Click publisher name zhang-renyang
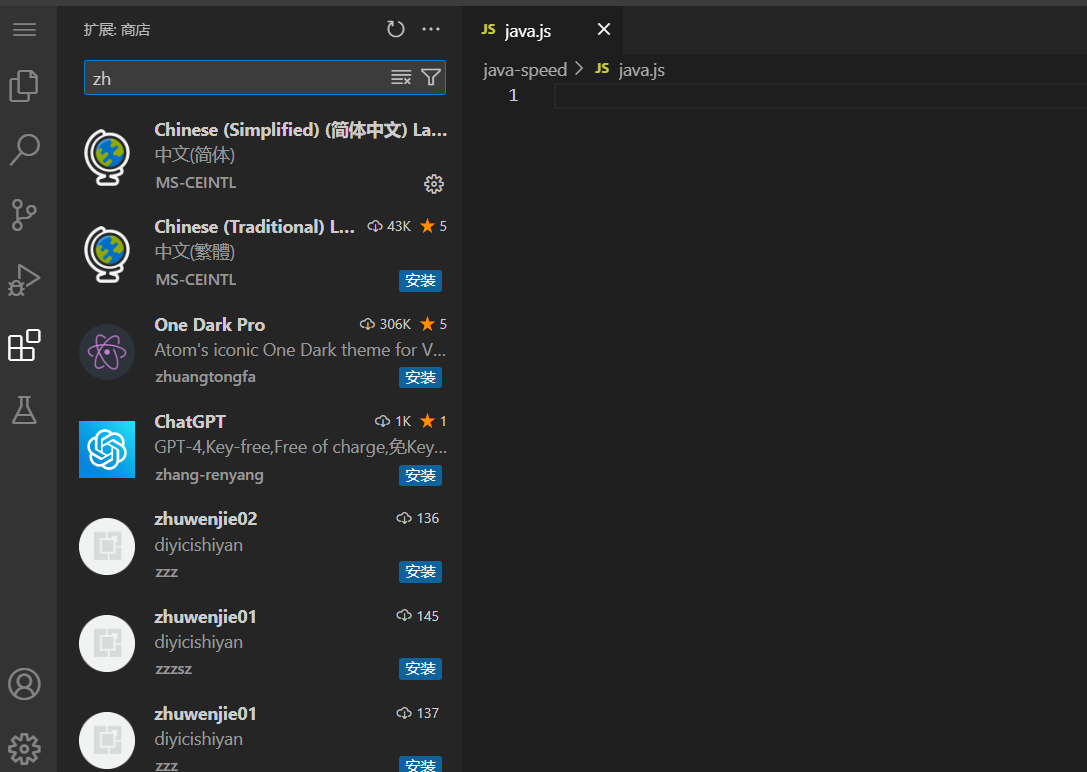Viewport: 1087px width, 772px height. point(209,475)
